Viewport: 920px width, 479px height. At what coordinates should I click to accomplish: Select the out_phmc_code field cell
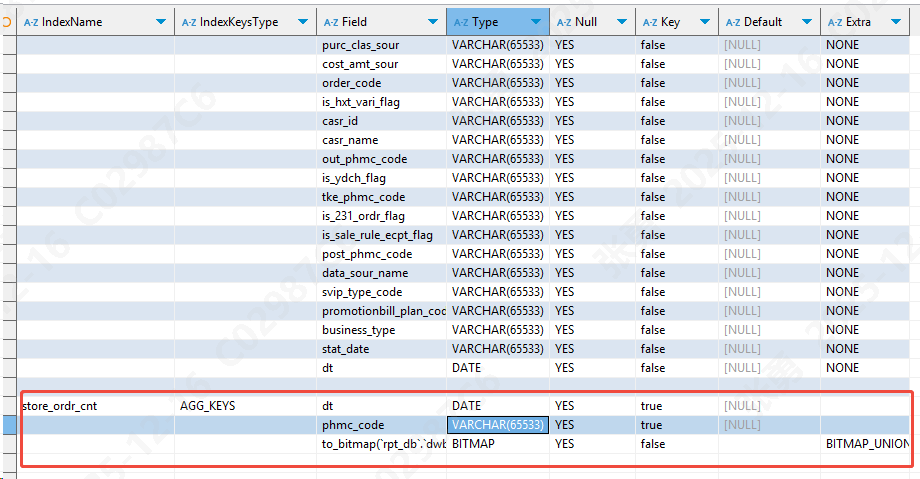tap(382, 159)
